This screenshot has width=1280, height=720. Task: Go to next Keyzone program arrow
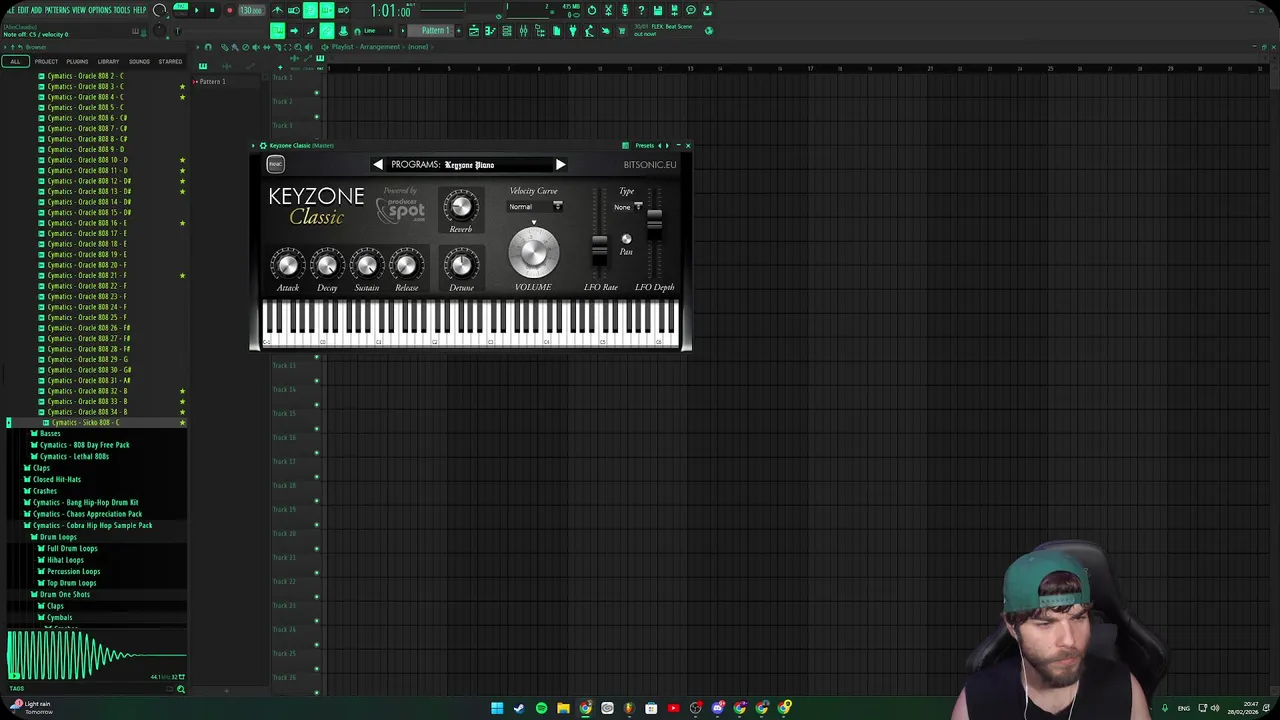pos(560,165)
